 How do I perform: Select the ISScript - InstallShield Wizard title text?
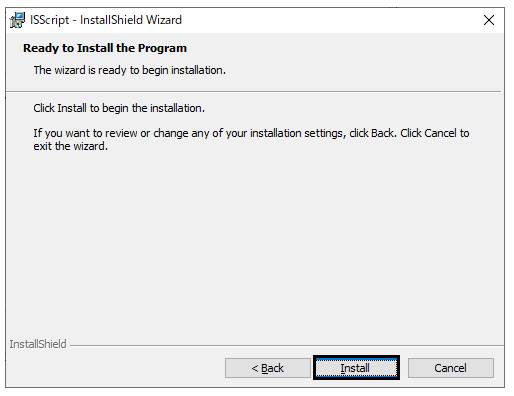(x=106, y=20)
